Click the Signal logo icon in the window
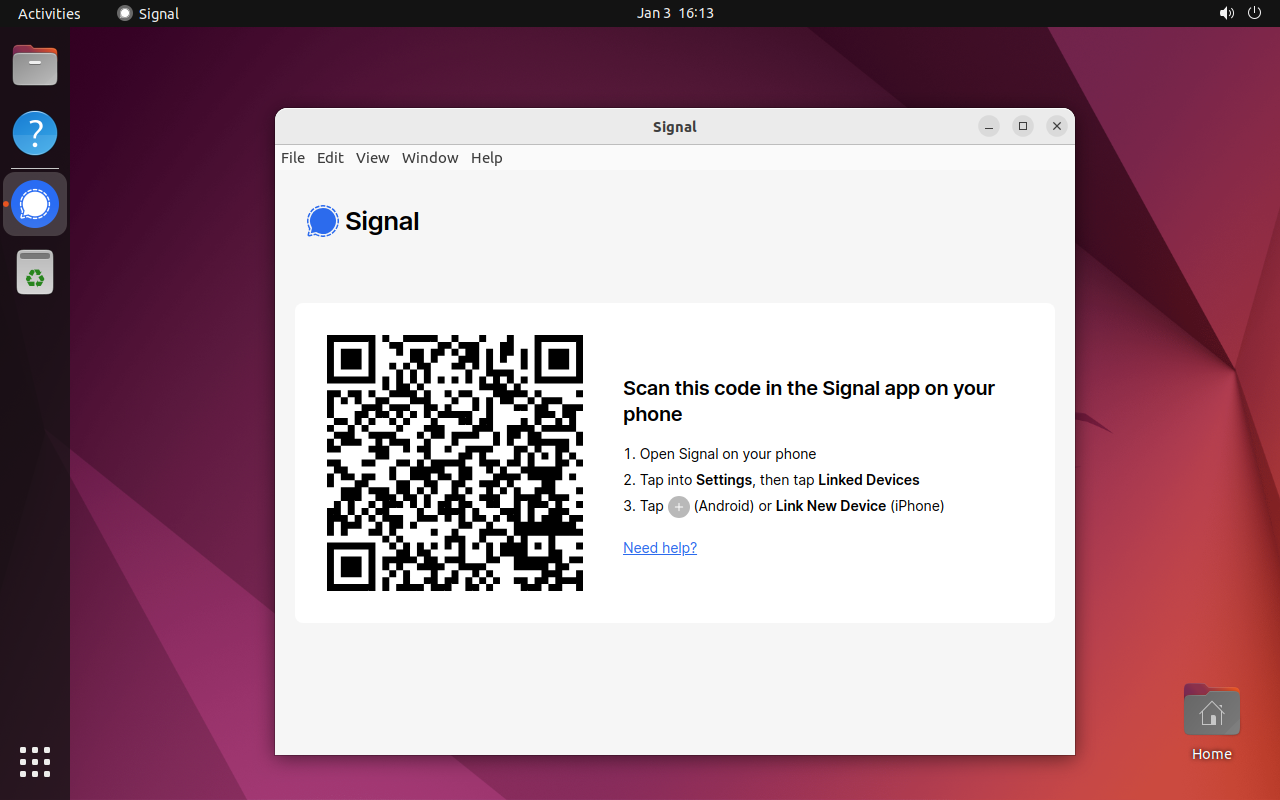1280x800 pixels. tap(323, 221)
